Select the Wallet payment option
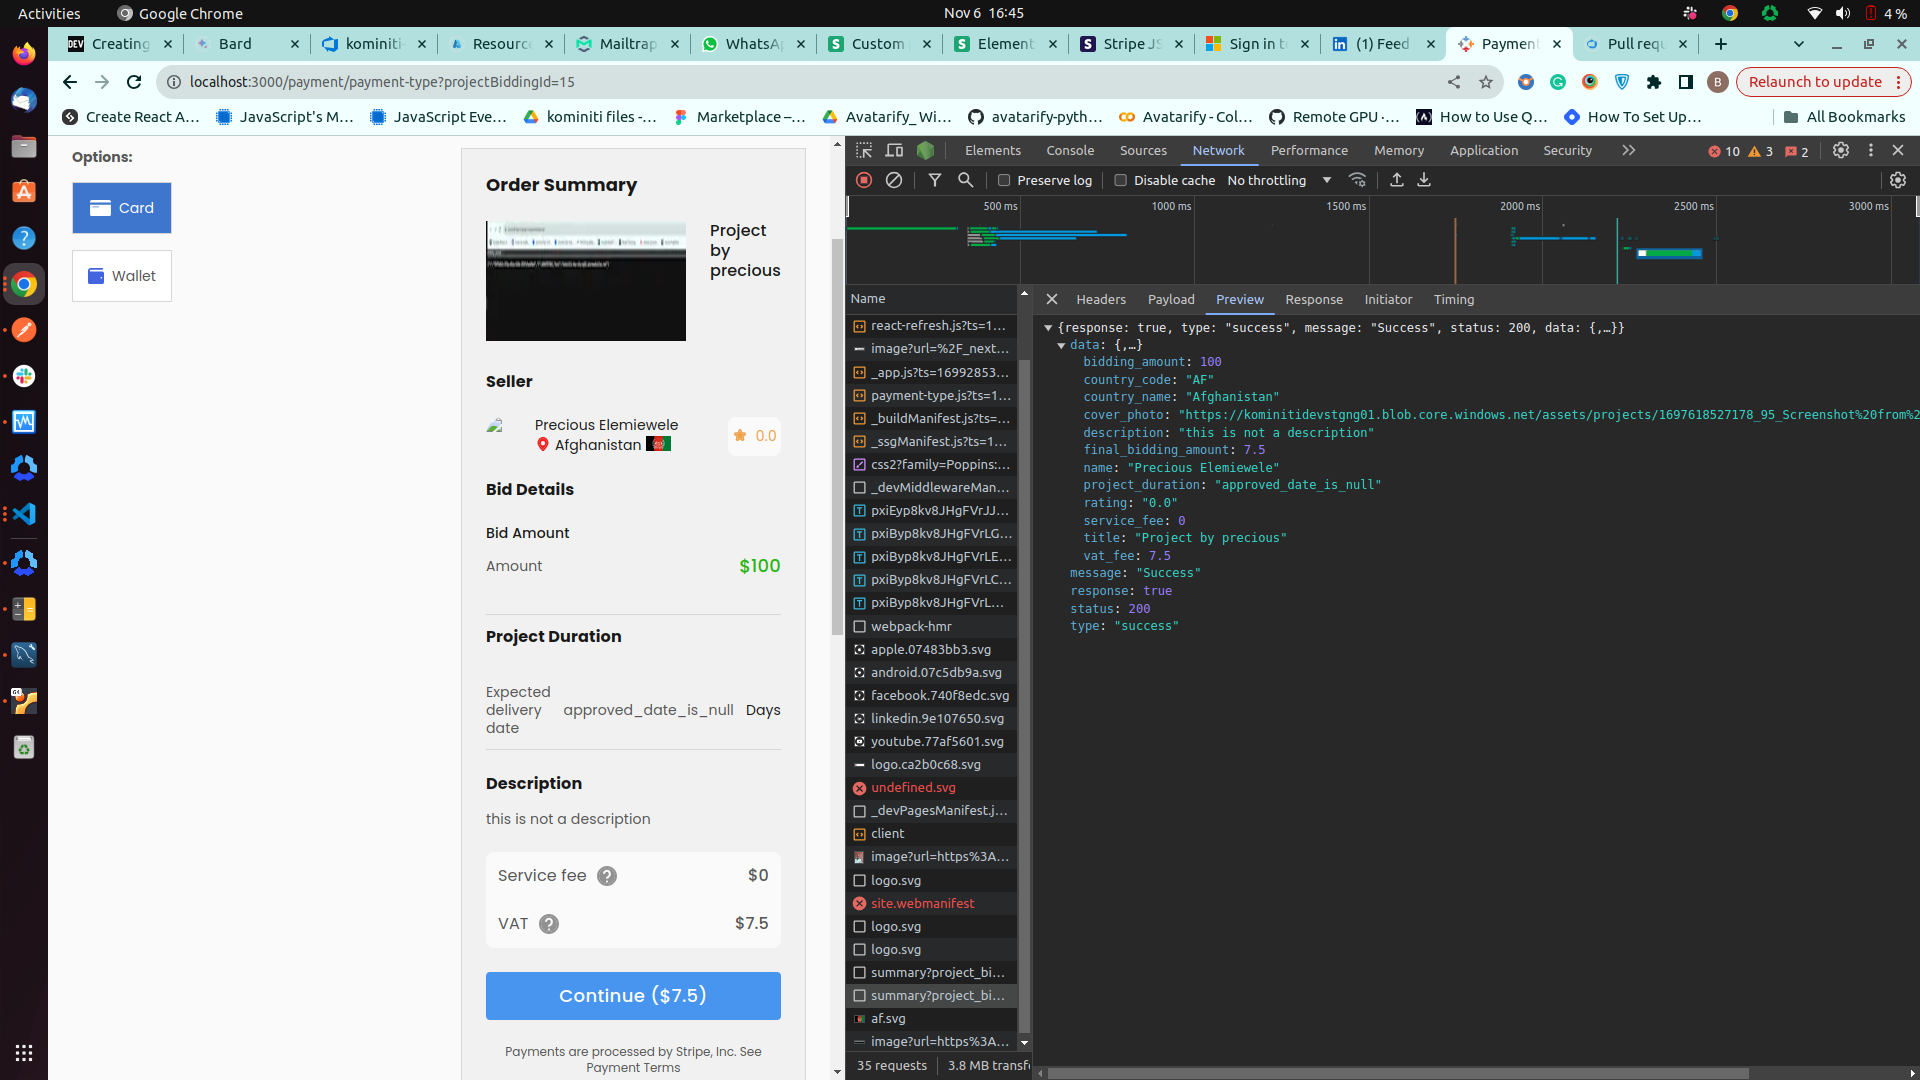 [x=122, y=276]
